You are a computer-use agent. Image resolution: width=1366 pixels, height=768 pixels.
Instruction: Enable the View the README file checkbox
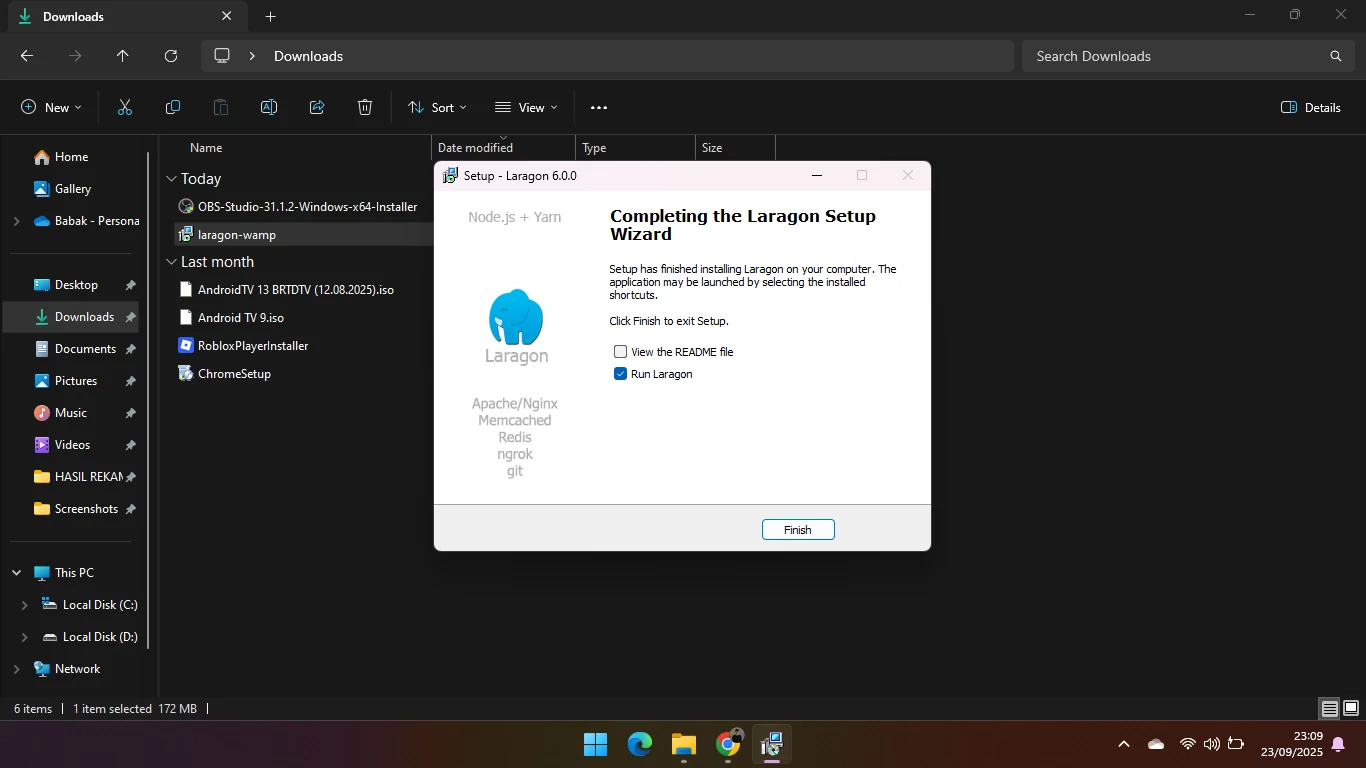(621, 352)
